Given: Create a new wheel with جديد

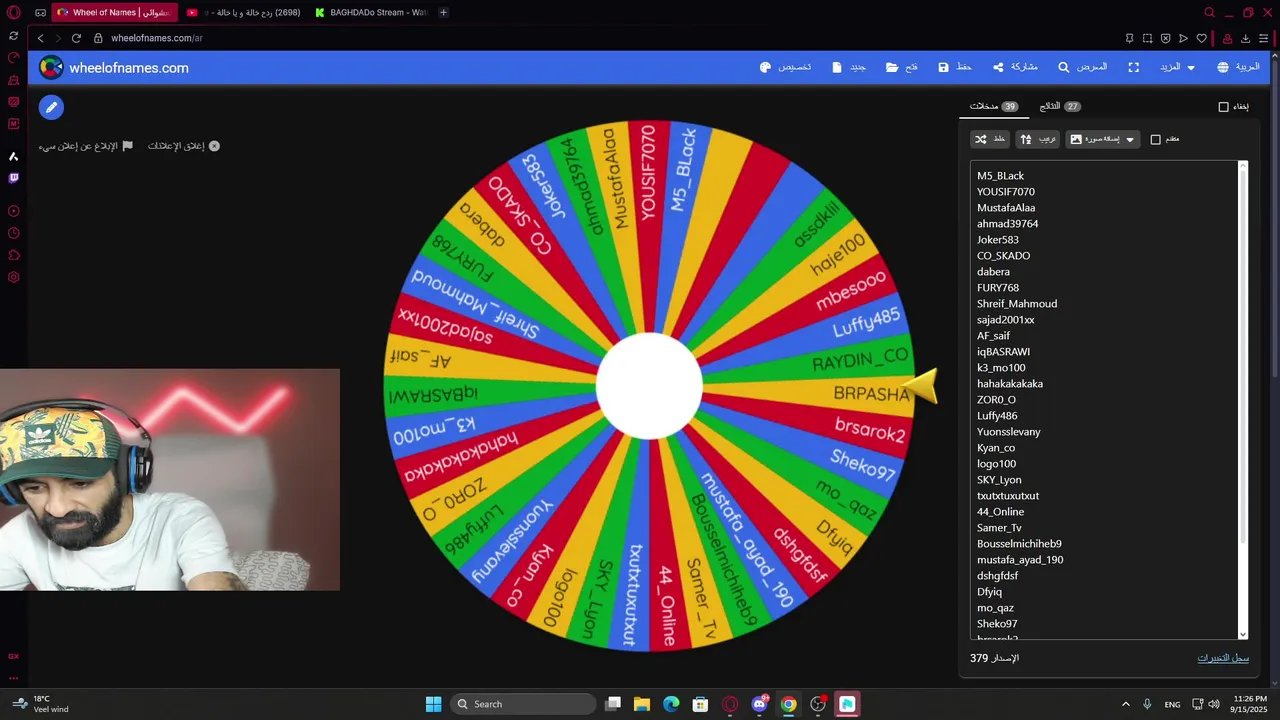Looking at the screenshot, I should (x=847, y=67).
